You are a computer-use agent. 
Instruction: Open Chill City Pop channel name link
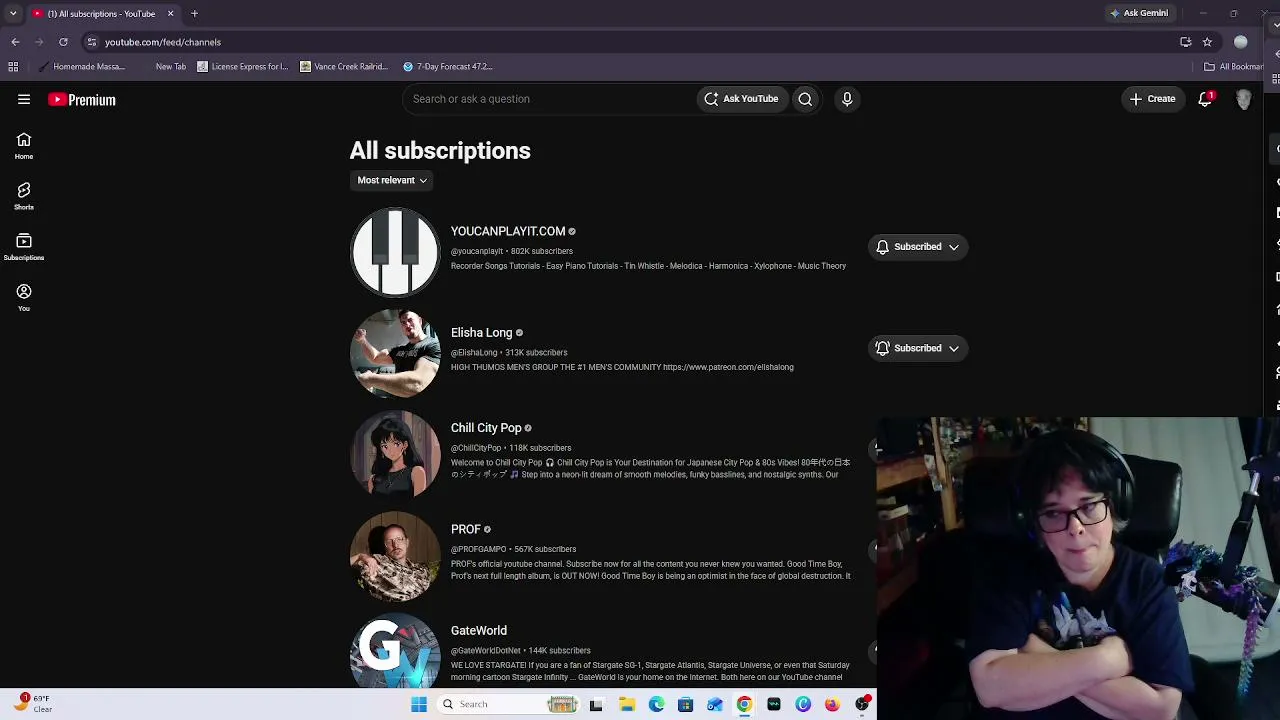point(486,428)
